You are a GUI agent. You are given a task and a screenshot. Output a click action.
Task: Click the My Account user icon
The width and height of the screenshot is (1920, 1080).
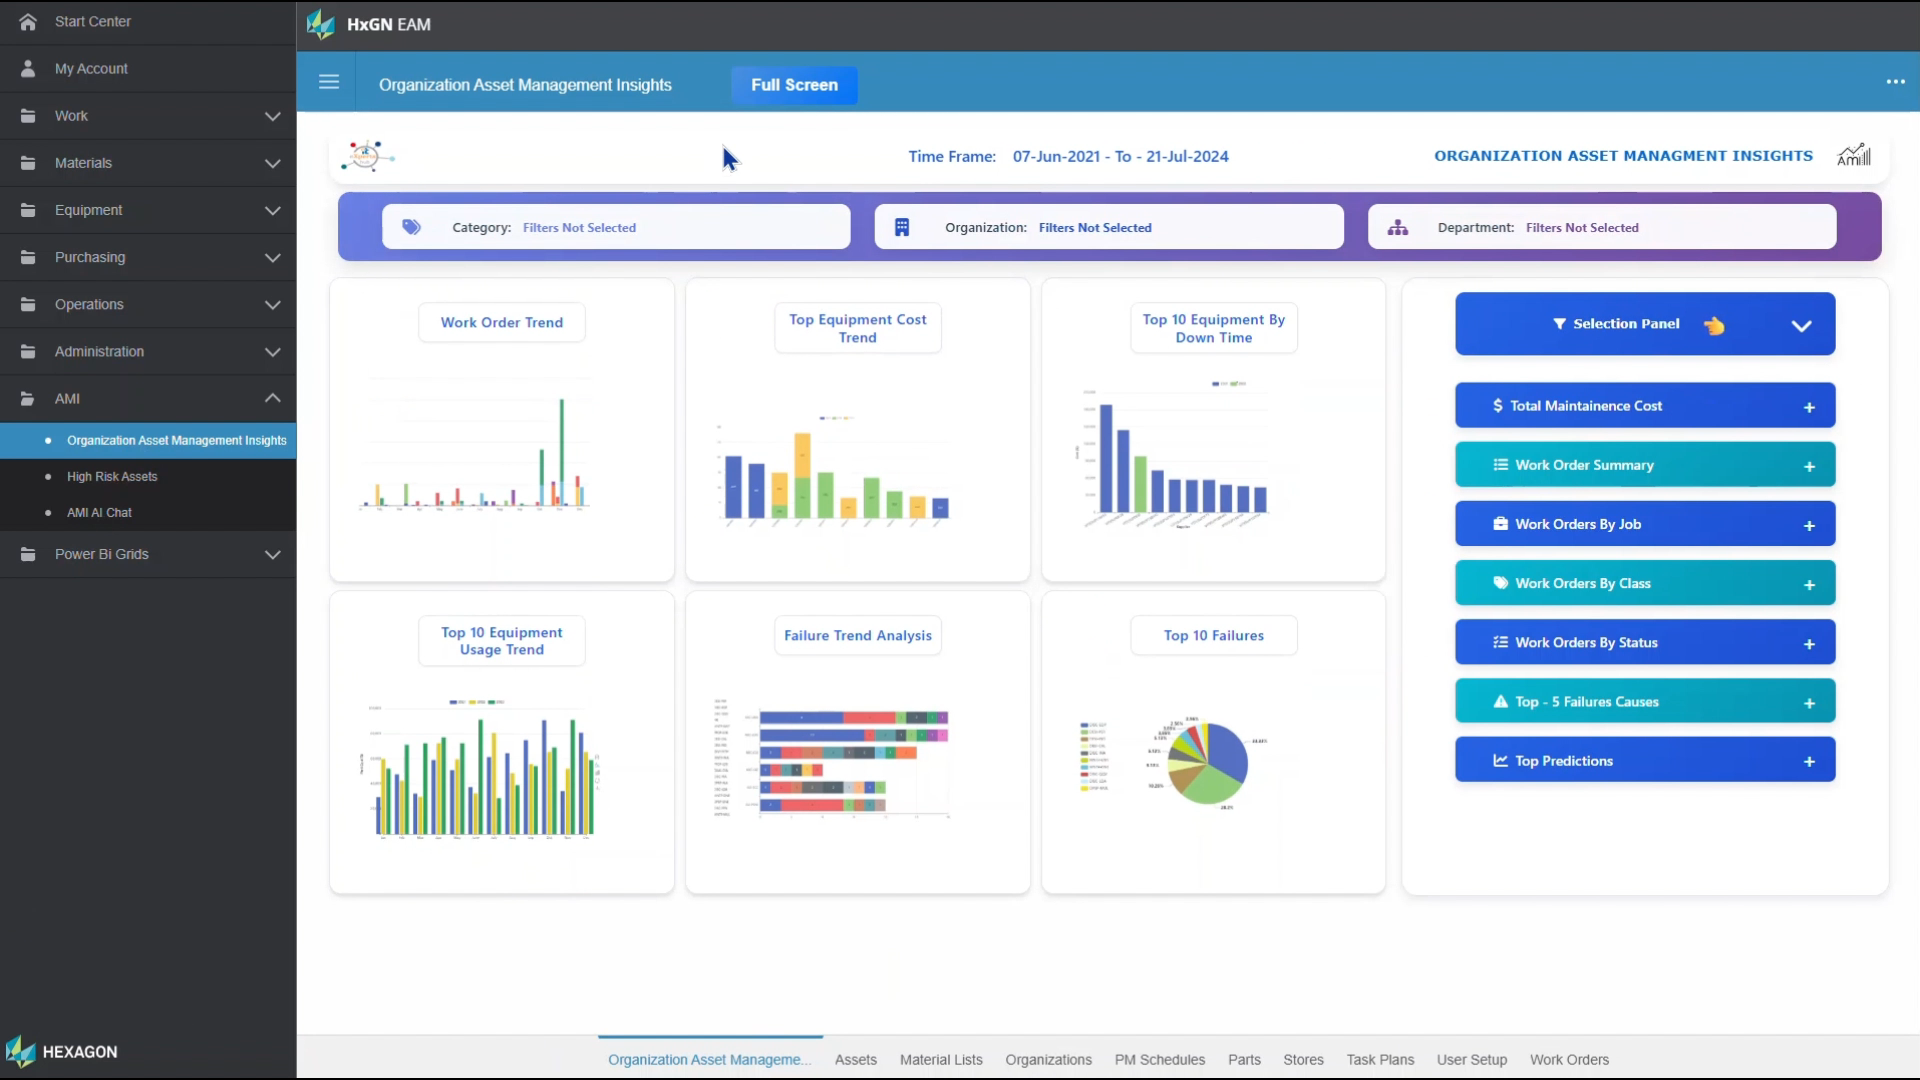pos(27,68)
